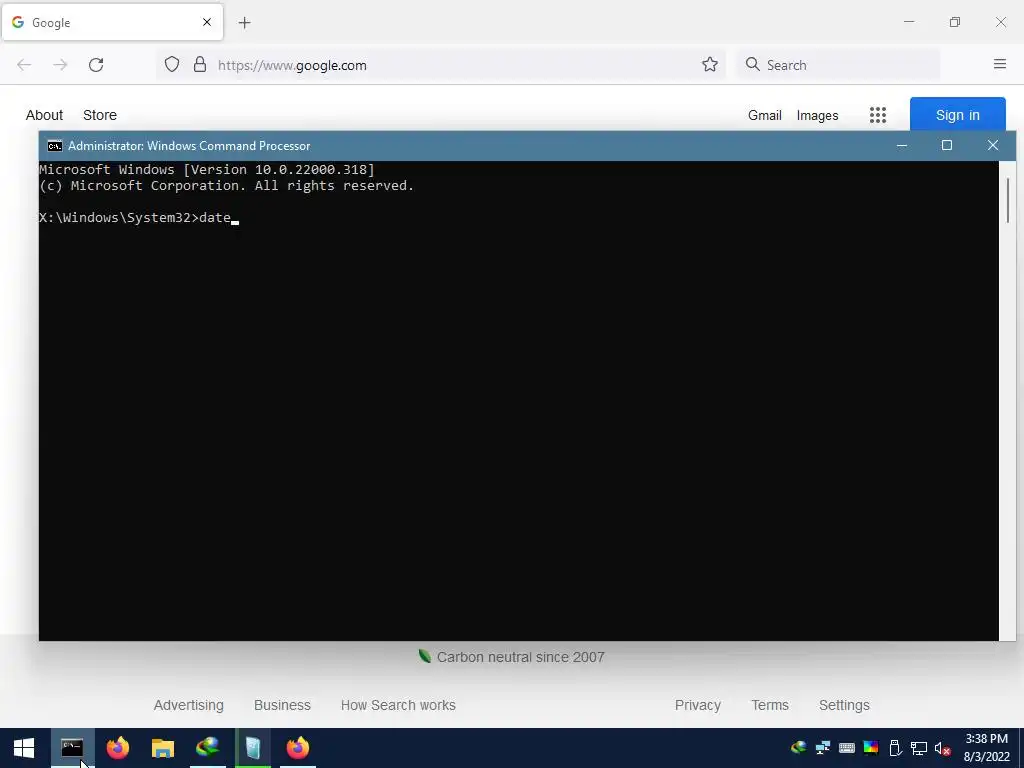The height and width of the screenshot is (768, 1024).
Task: Close the Command Processor window
Action: [993, 146]
